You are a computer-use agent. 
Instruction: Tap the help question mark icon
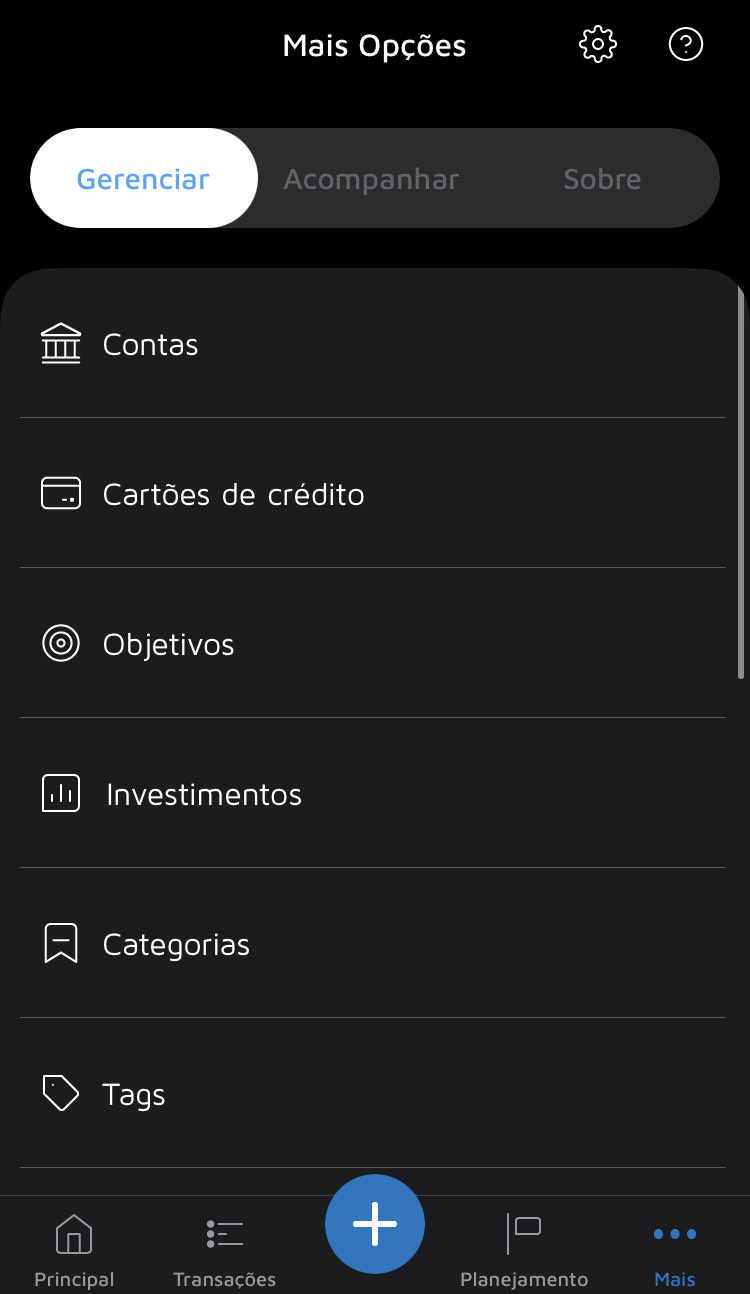click(x=686, y=45)
